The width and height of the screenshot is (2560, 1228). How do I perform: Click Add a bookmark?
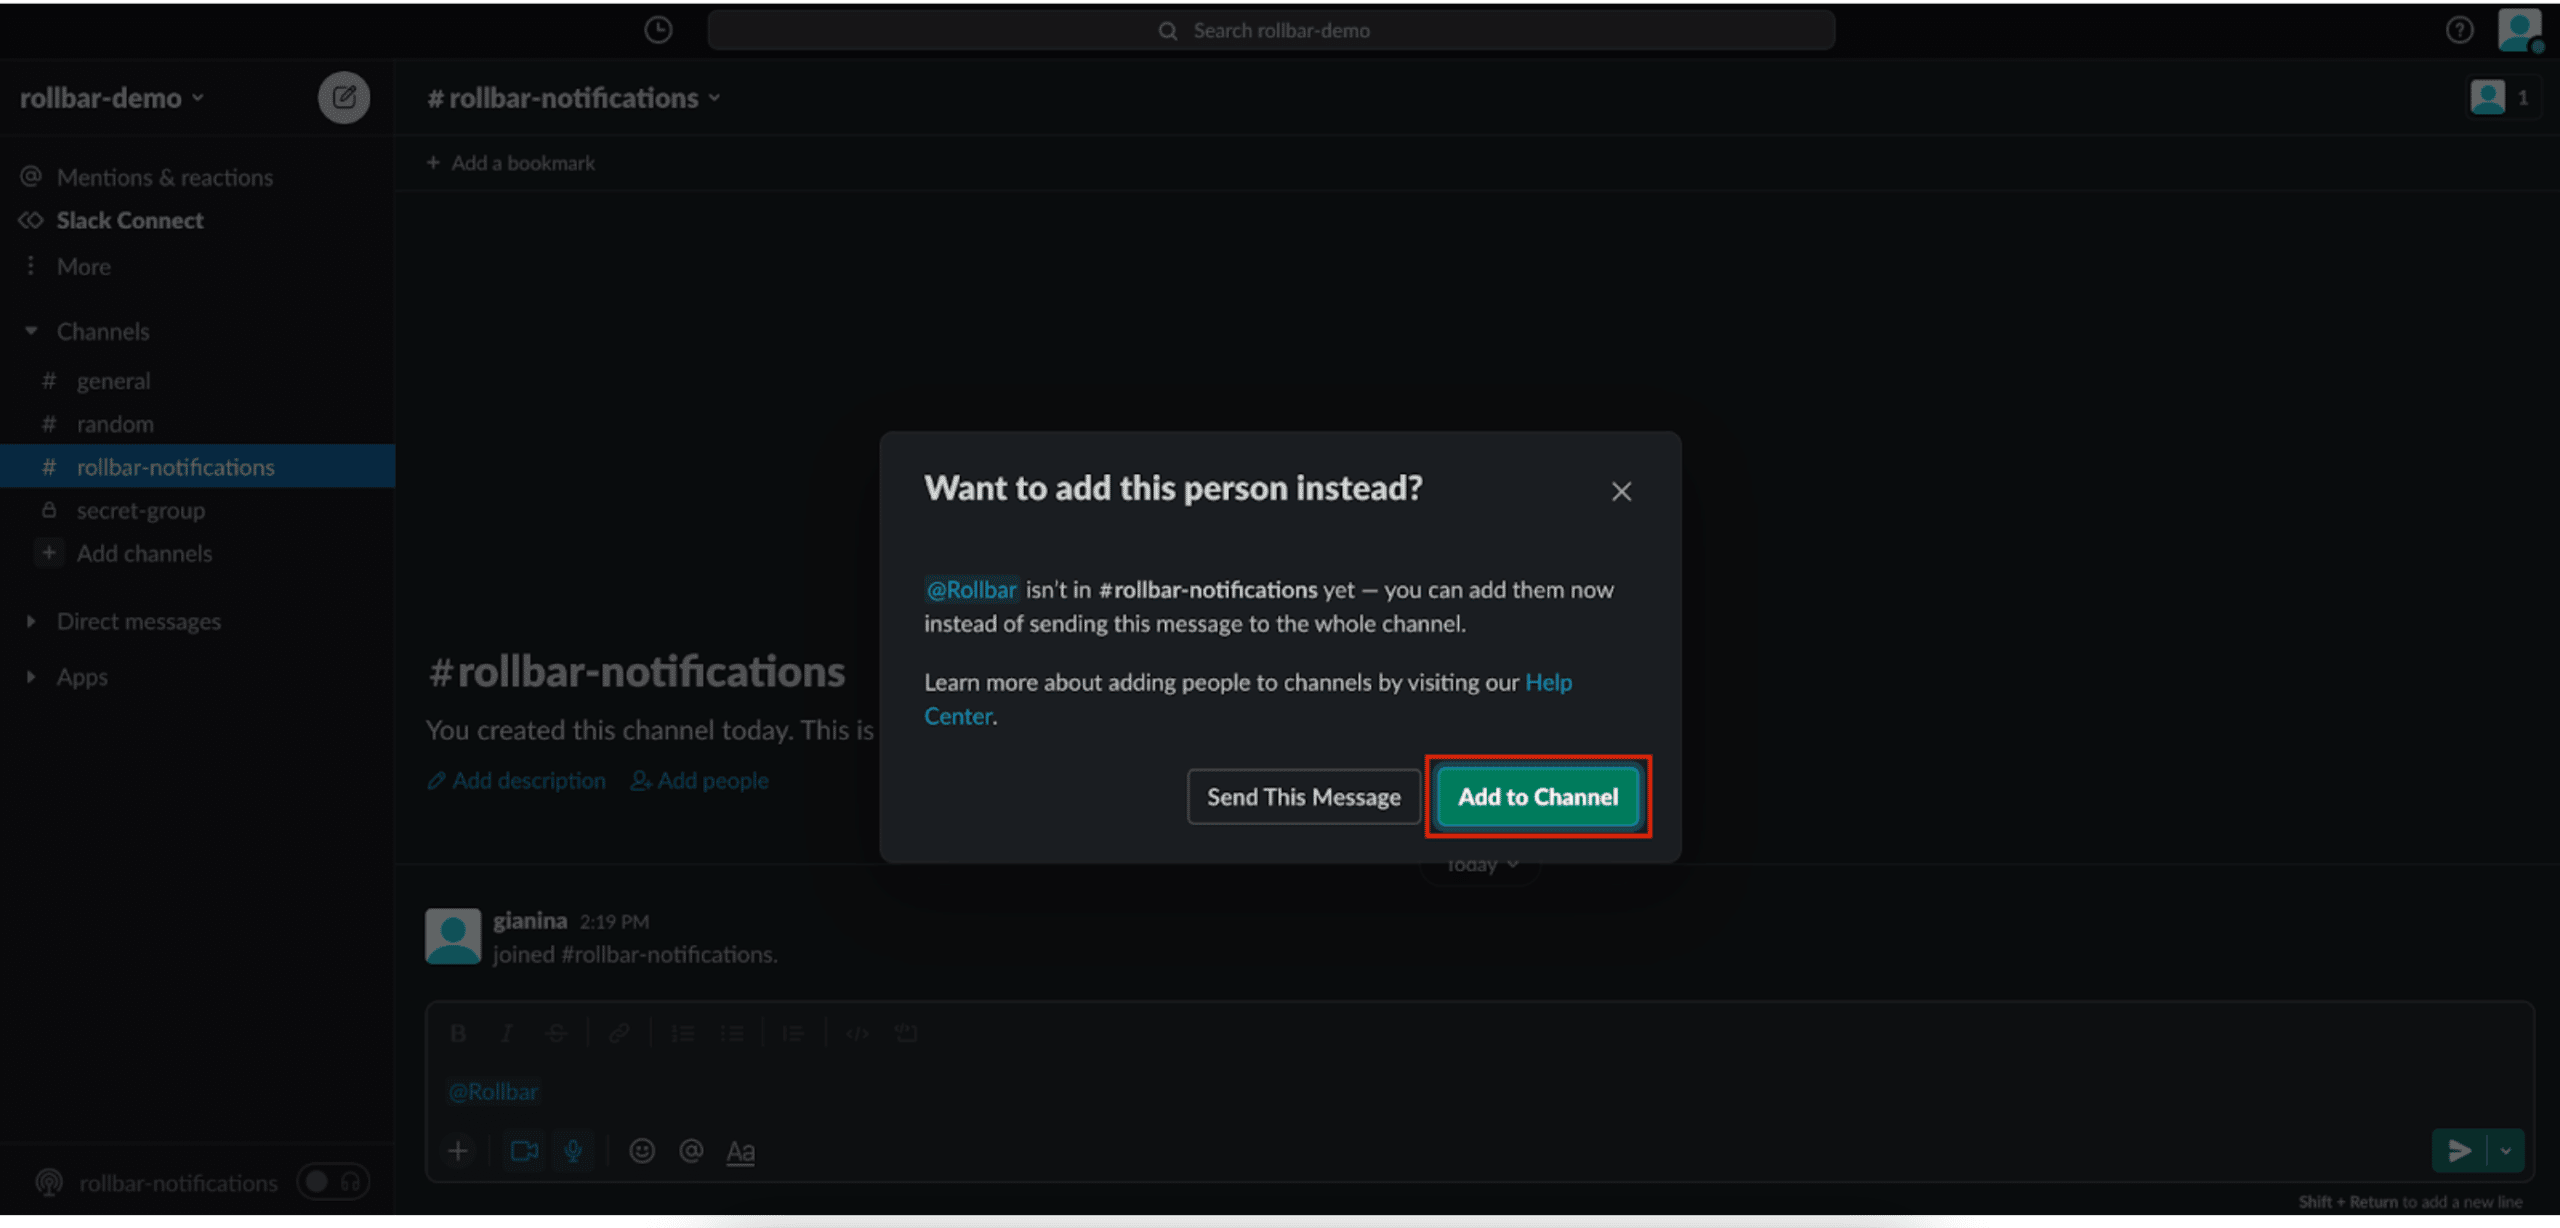point(511,163)
